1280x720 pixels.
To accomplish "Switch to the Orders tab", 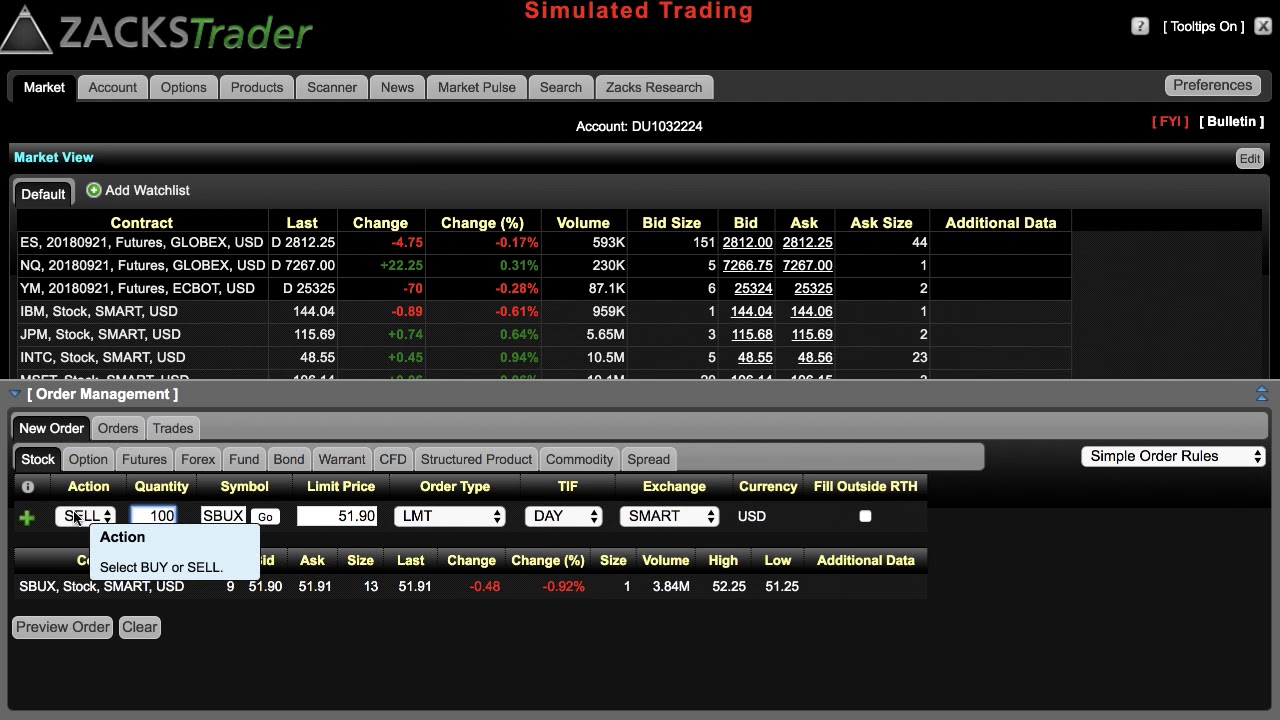I will pos(118,428).
